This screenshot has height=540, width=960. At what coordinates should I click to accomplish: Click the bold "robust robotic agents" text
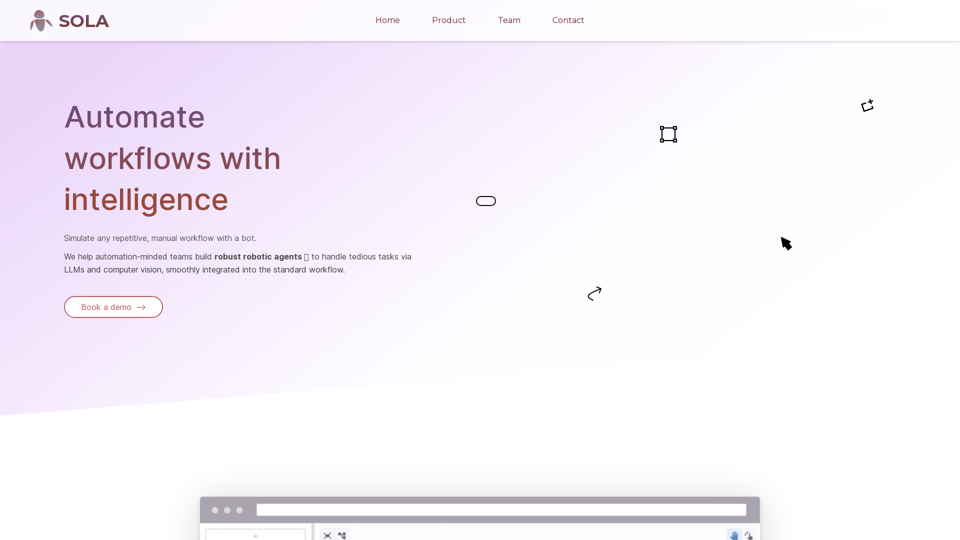point(257,257)
